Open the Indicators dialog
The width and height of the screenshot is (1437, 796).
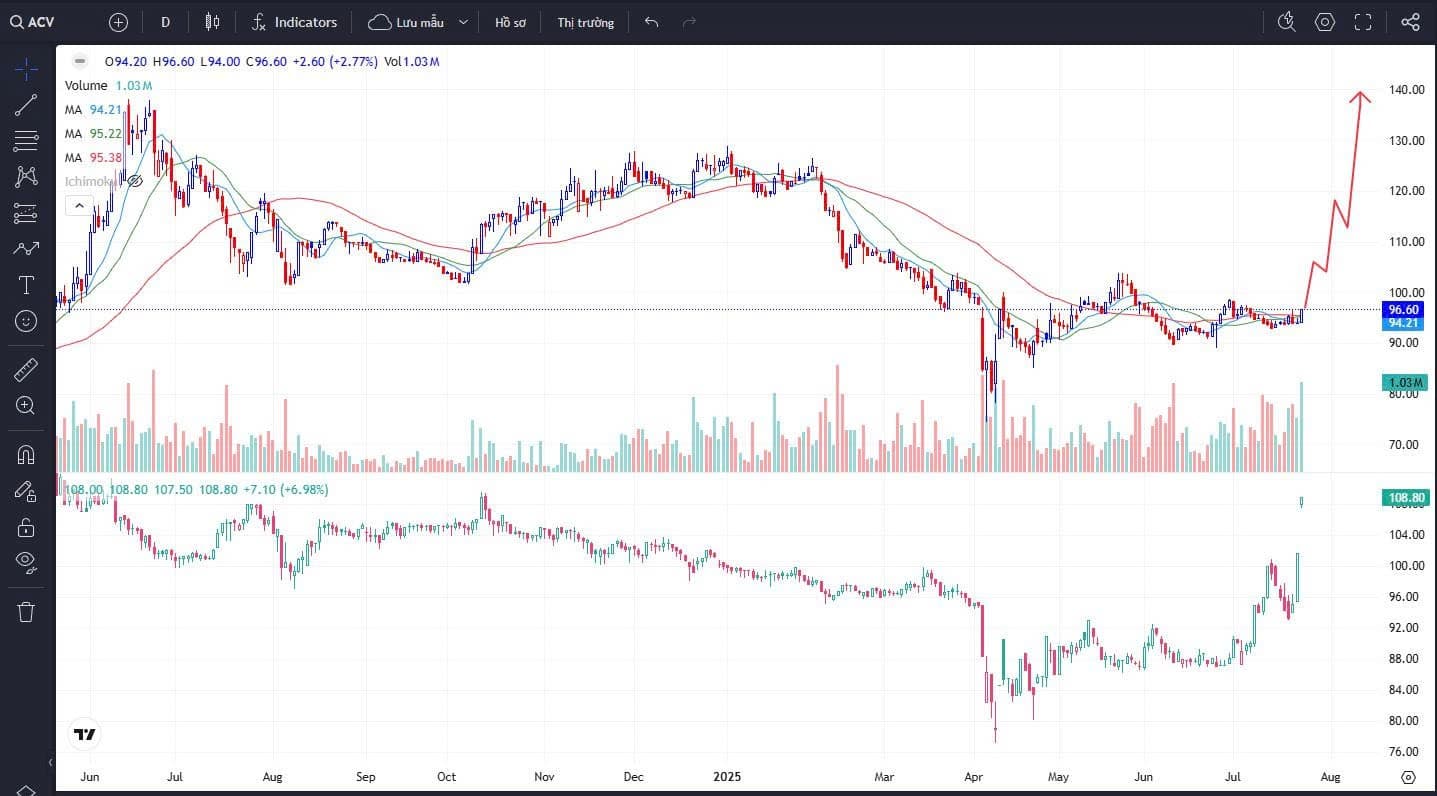point(294,22)
